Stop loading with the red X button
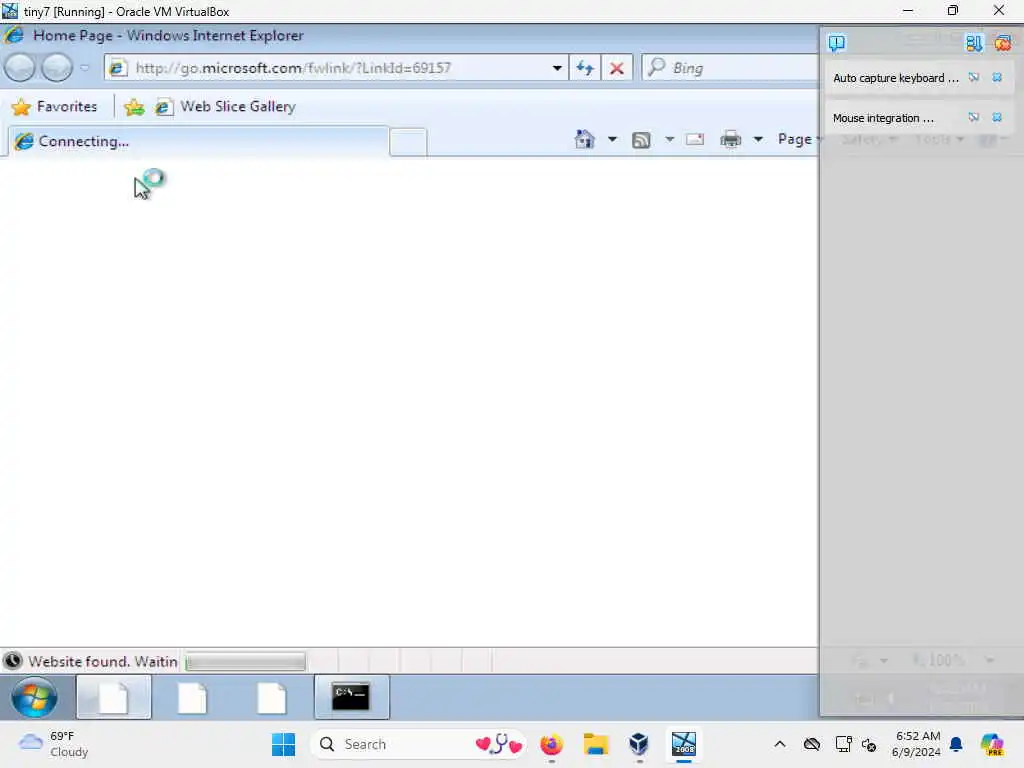1024x768 pixels. tap(616, 68)
